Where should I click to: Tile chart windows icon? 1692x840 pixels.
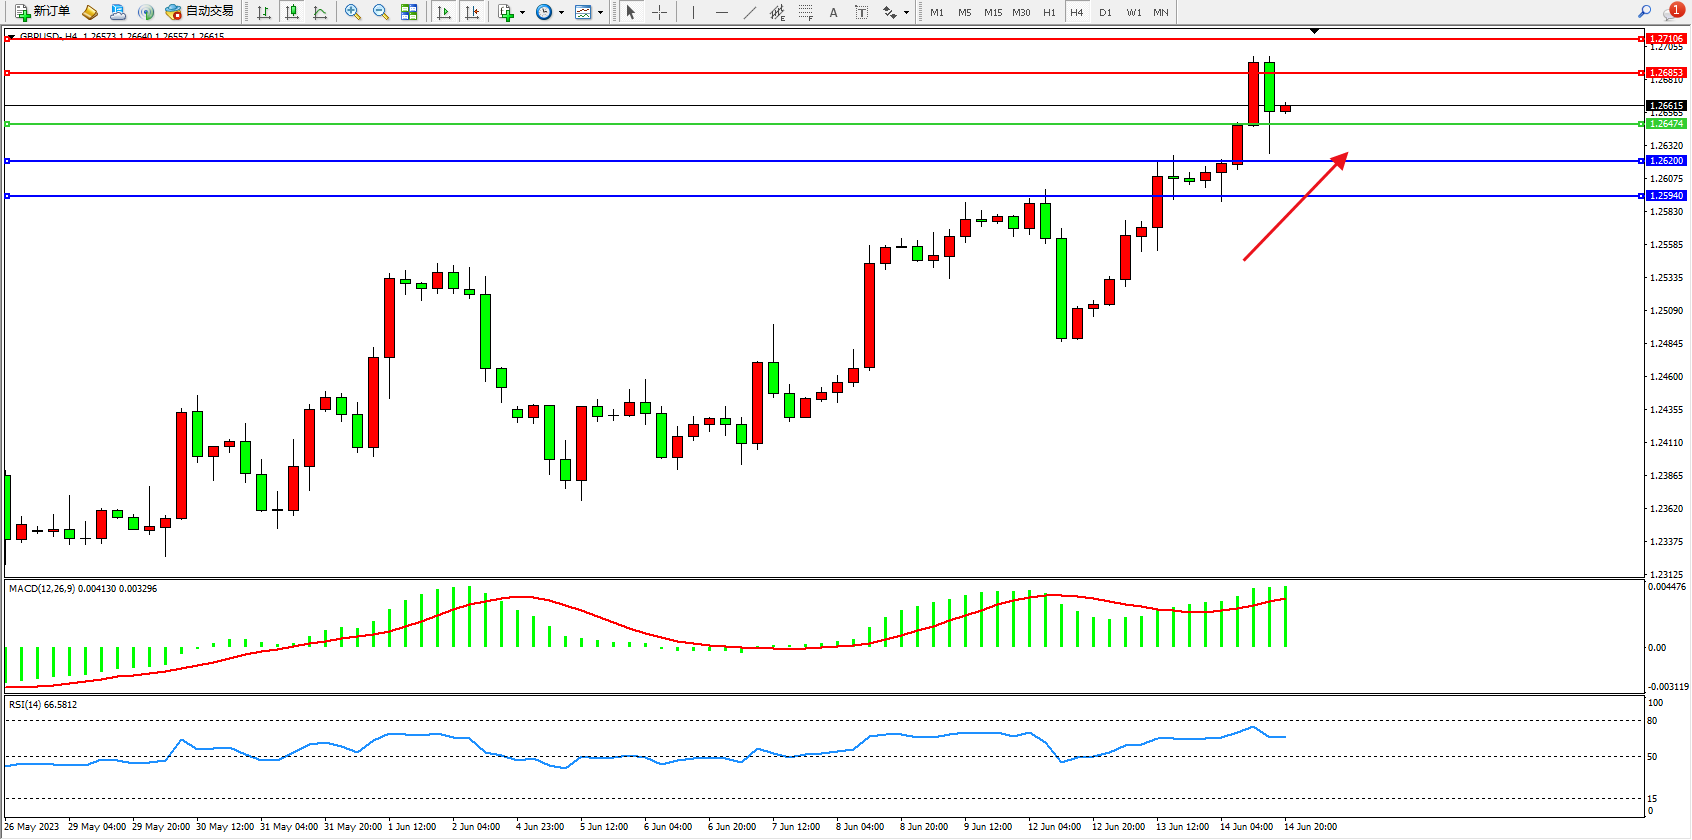pyautogui.click(x=409, y=12)
